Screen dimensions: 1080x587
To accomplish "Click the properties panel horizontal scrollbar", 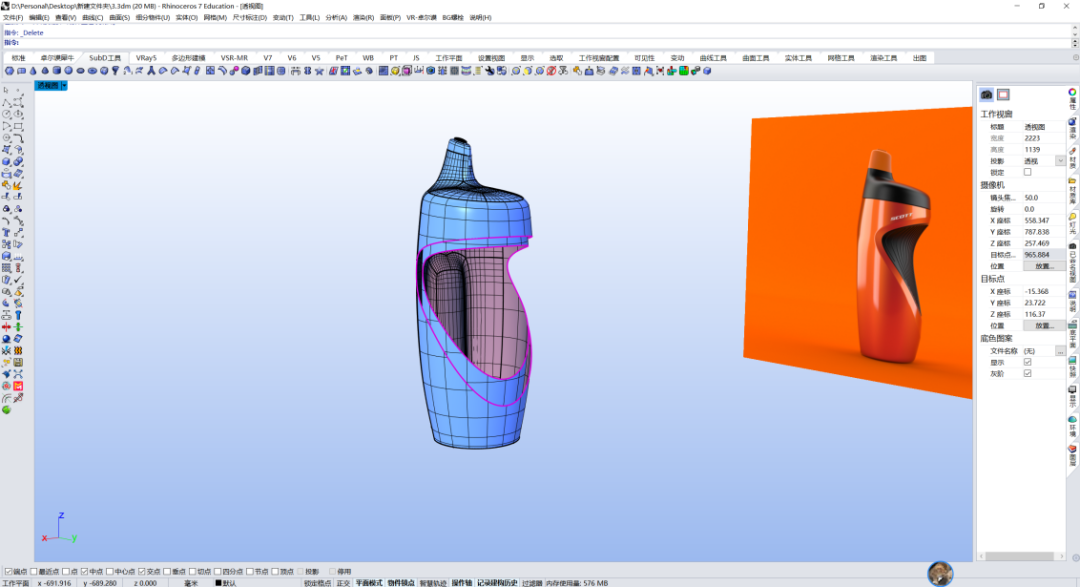I will (x=1019, y=556).
